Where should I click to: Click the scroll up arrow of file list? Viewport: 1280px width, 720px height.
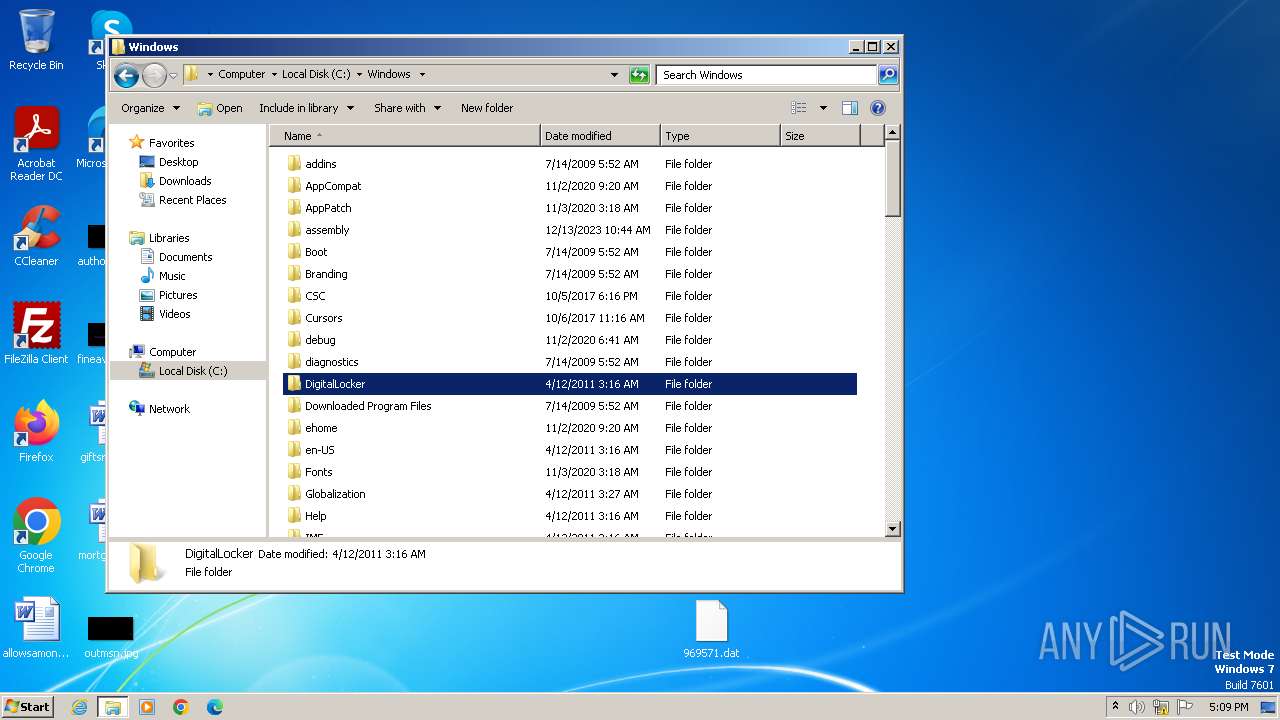tap(893, 133)
